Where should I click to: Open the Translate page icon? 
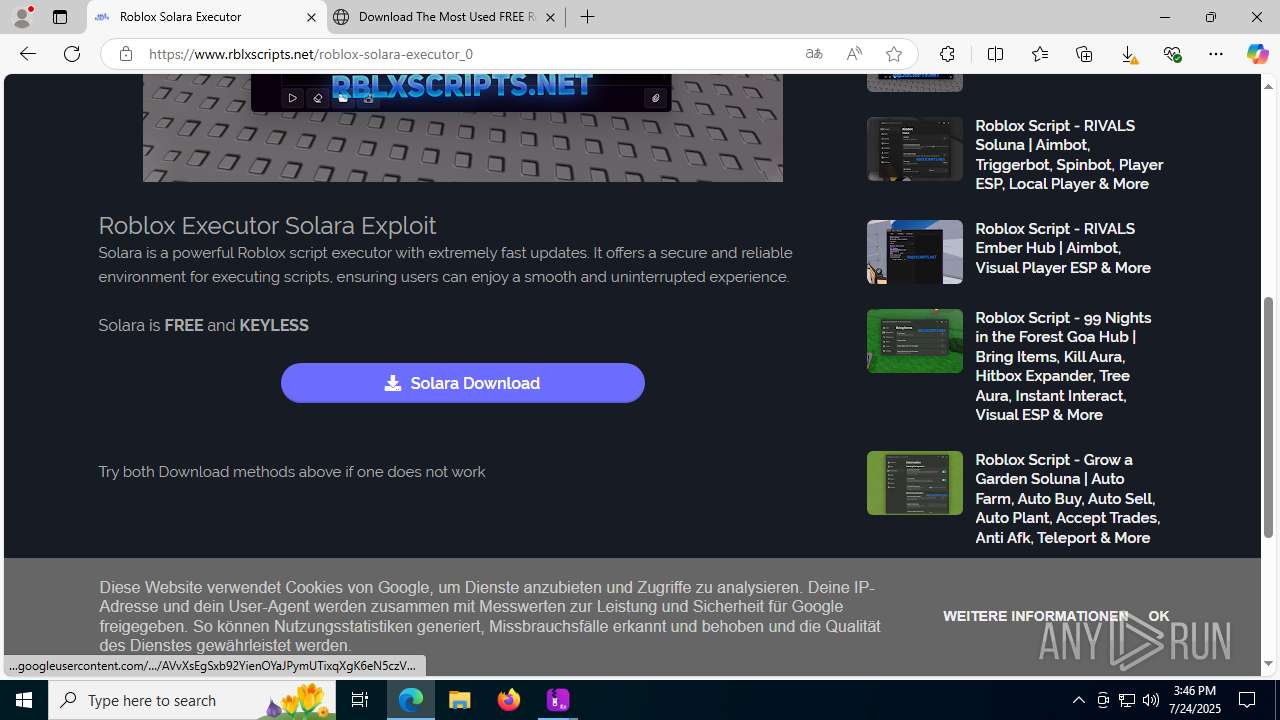(x=814, y=54)
